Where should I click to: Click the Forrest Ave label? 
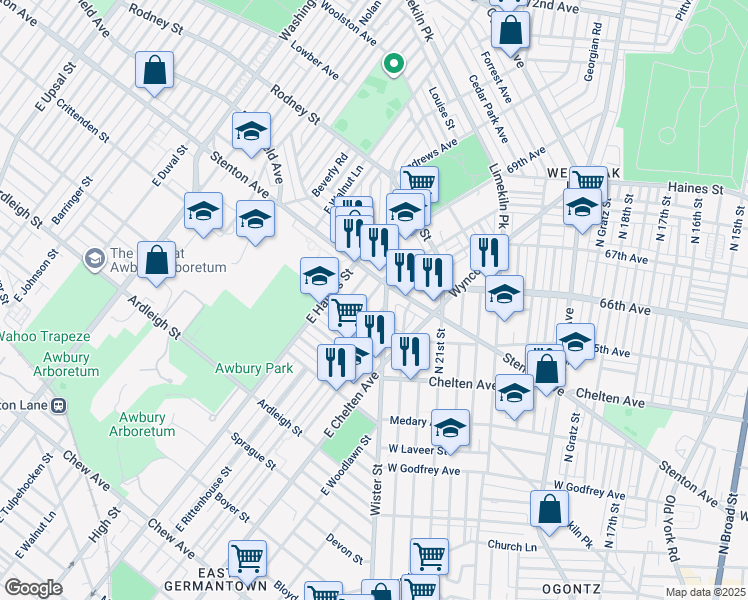click(496, 77)
